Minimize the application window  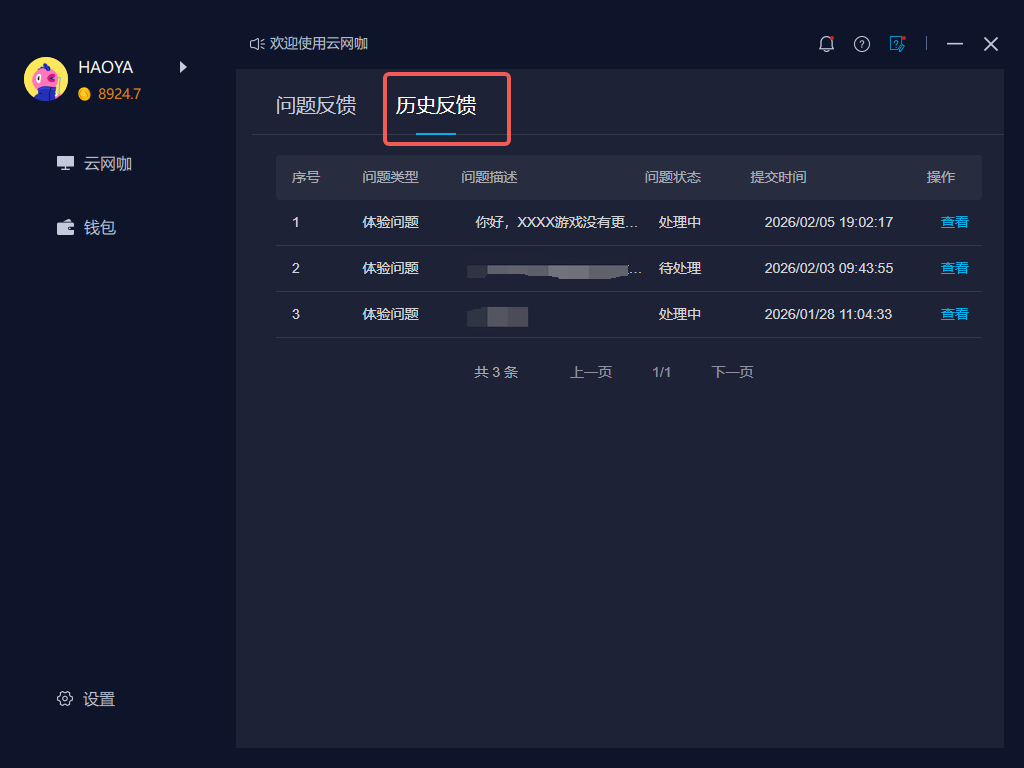[x=955, y=44]
